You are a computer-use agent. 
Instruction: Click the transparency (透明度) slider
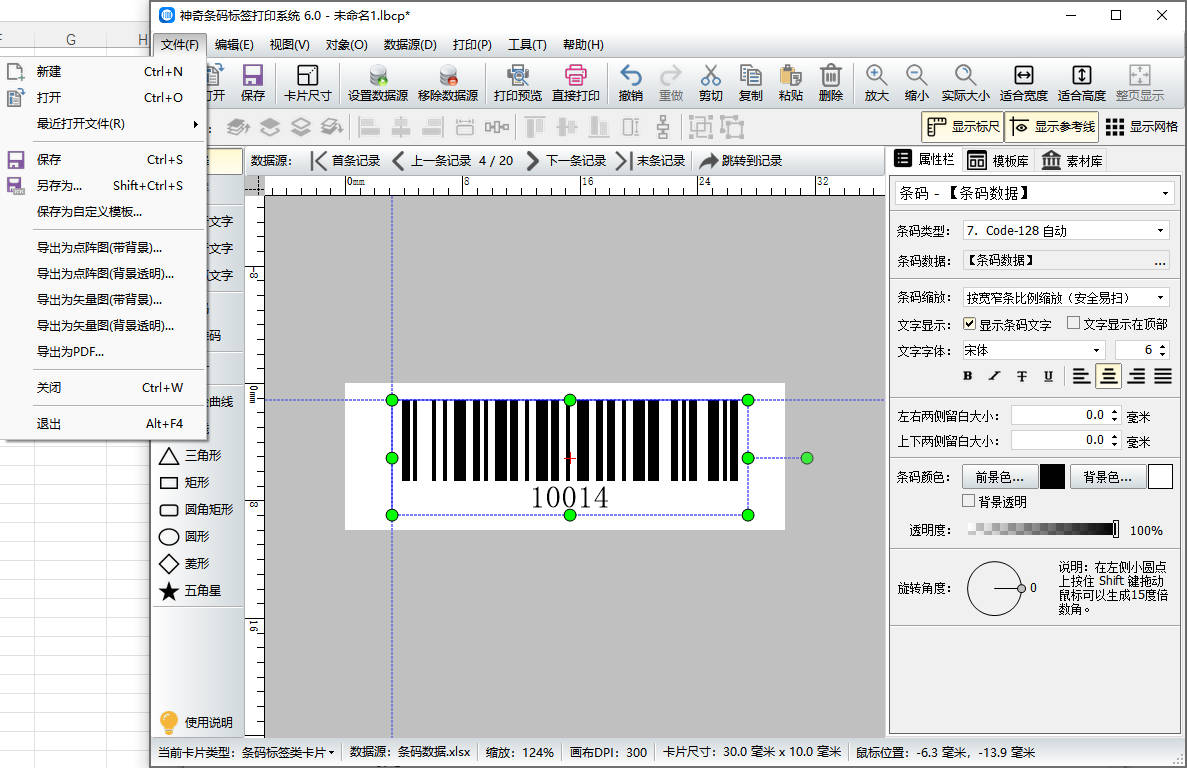click(x=1044, y=530)
